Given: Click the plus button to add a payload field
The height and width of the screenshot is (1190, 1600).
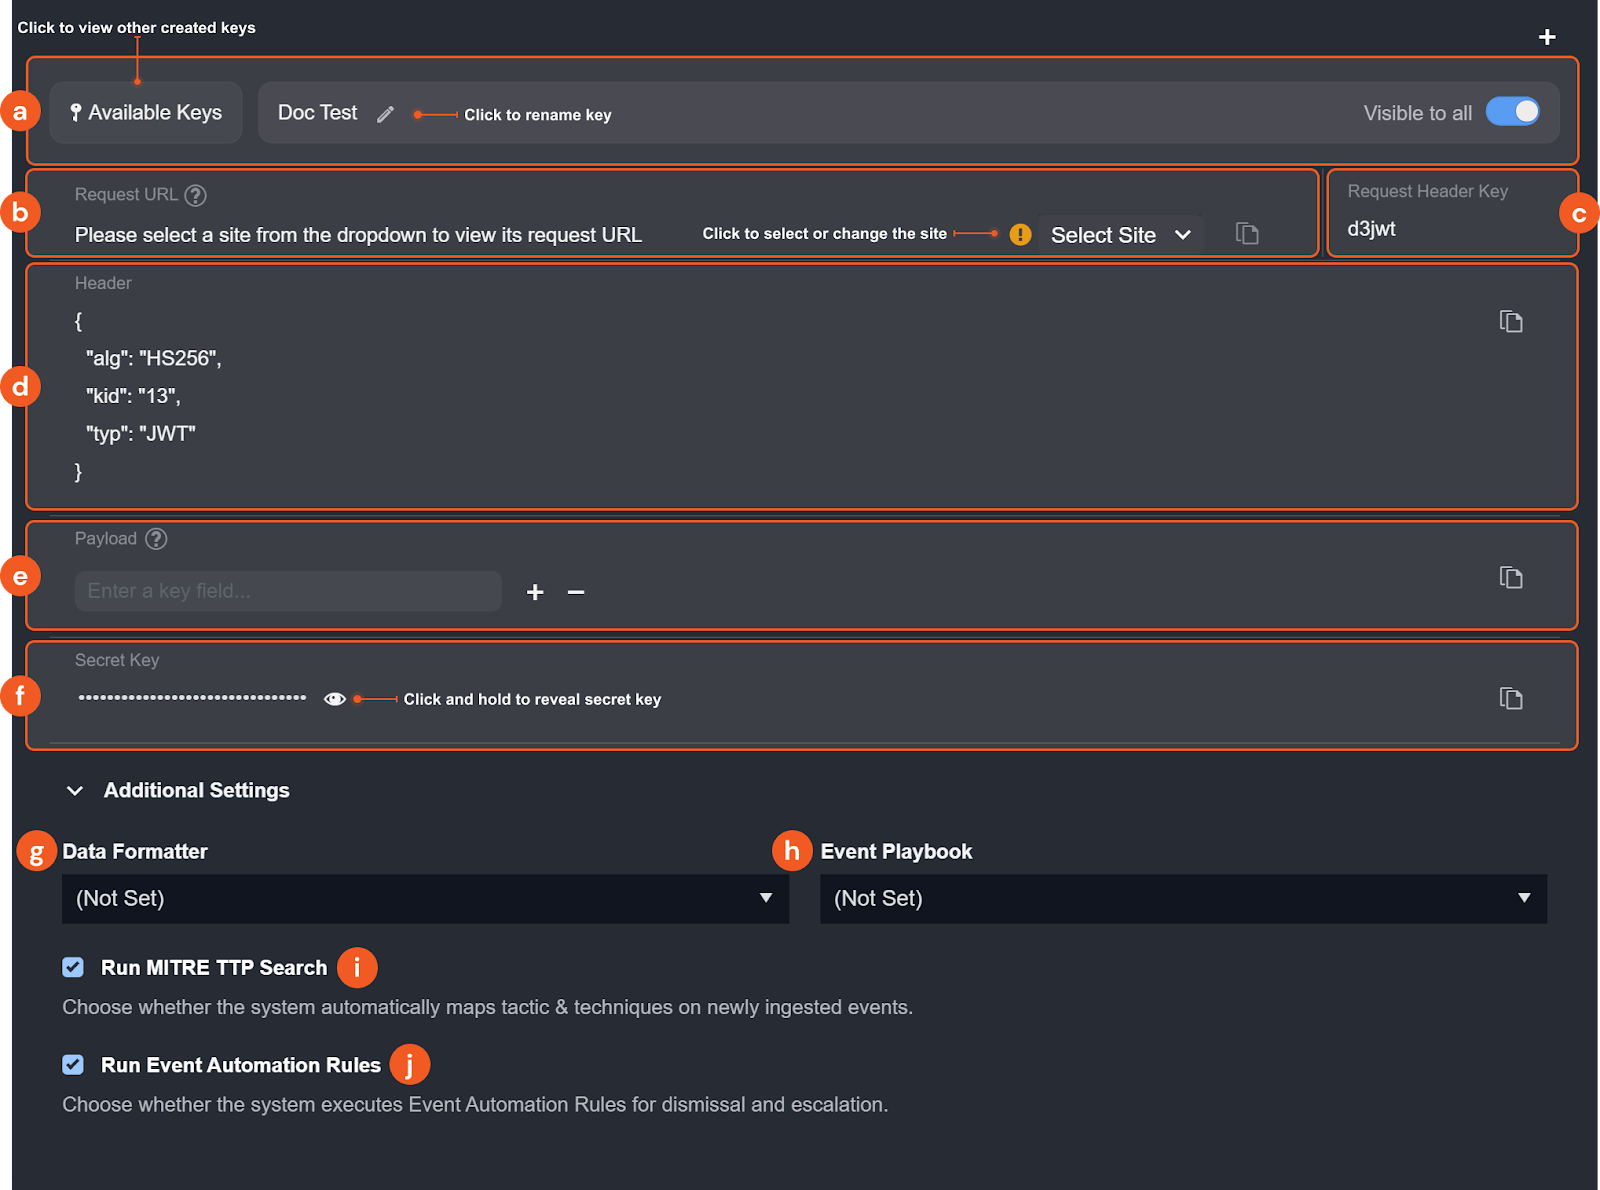Looking at the screenshot, I should tap(535, 591).
